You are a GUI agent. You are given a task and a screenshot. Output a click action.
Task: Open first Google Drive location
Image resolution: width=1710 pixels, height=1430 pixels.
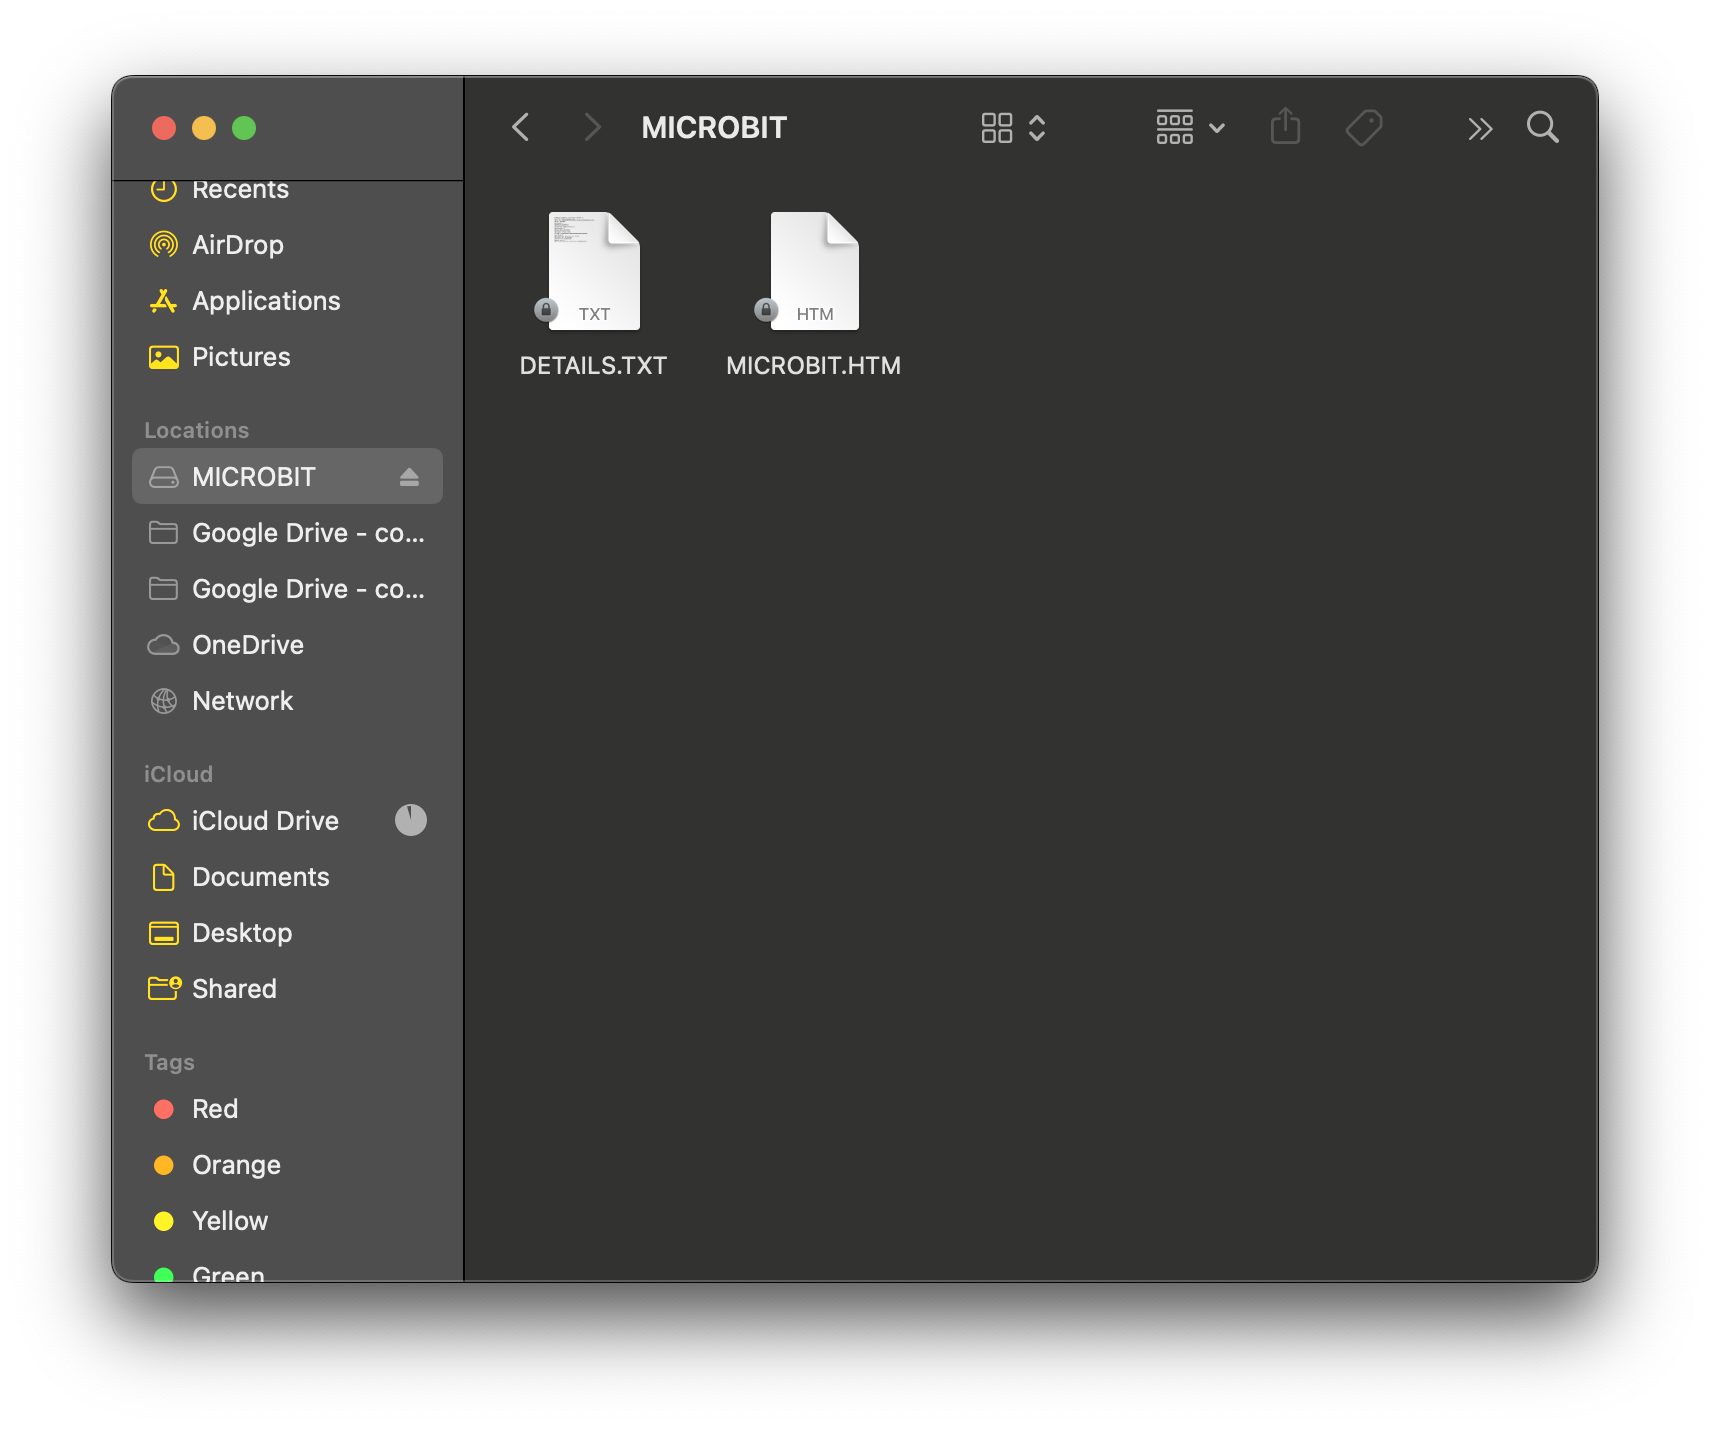pos(287,533)
